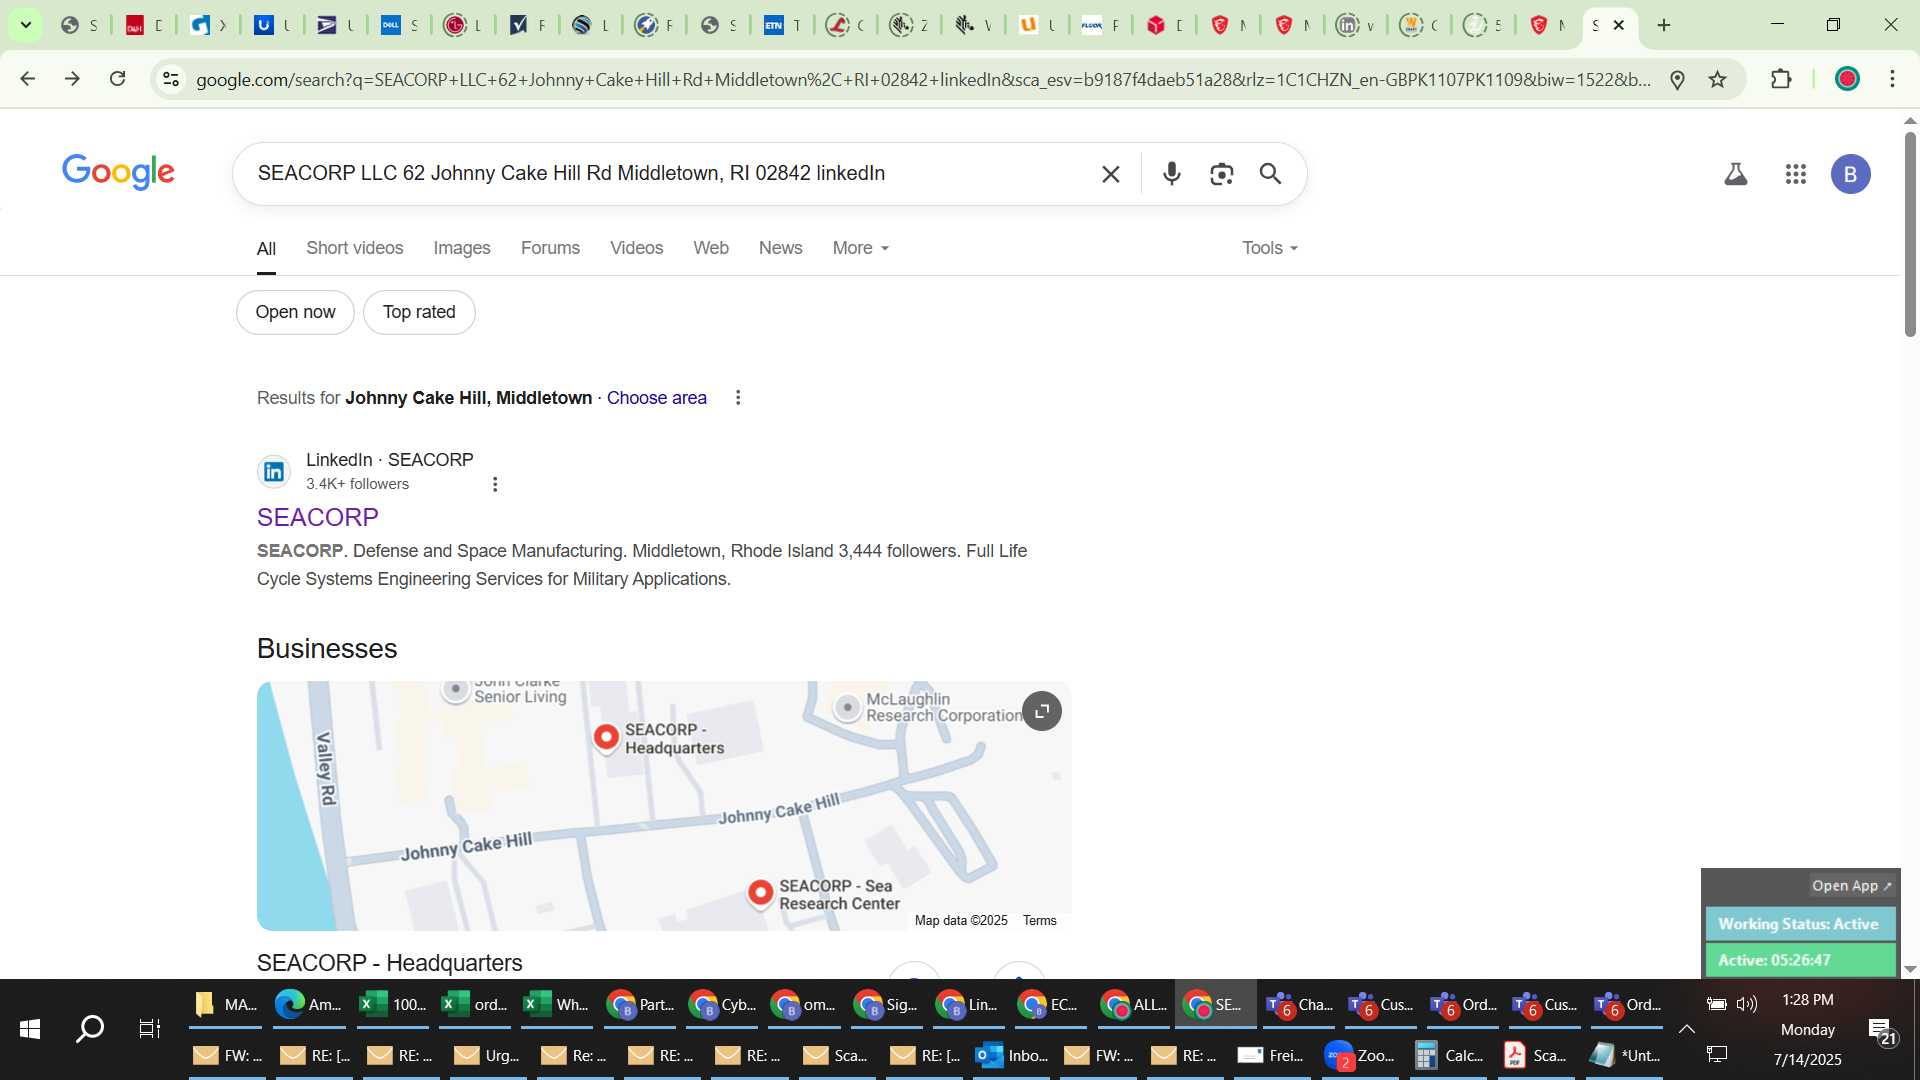
Task: Expand the More search filters dropdown
Action: pos(861,248)
